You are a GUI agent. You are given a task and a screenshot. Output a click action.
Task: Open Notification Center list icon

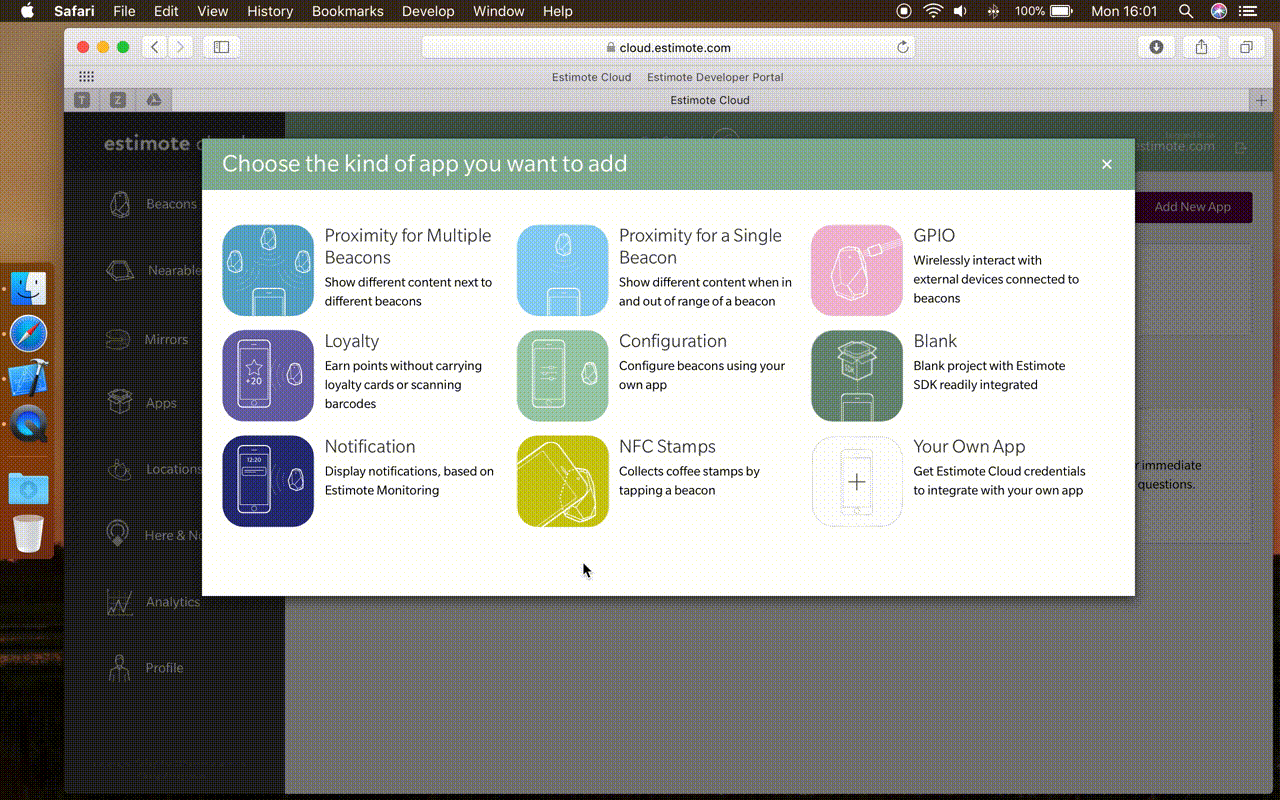1248,11
